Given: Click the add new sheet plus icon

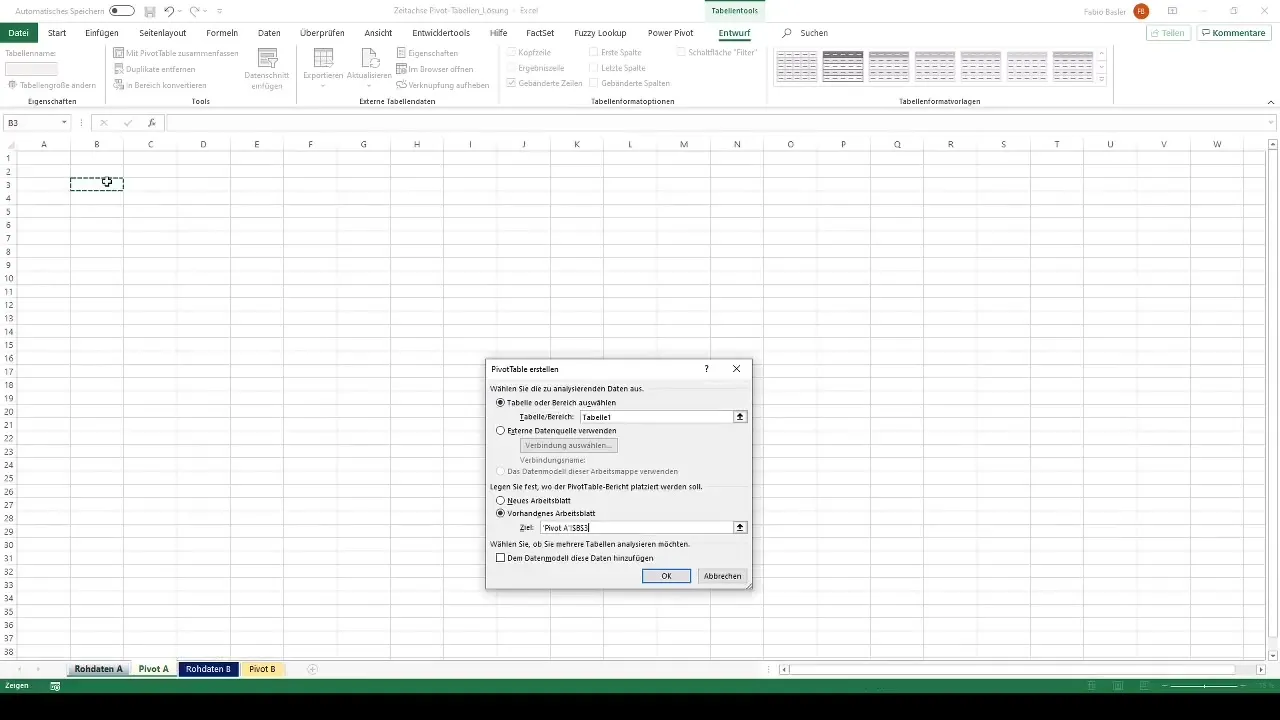Looking at the screenshot, I should pos(312,669).
